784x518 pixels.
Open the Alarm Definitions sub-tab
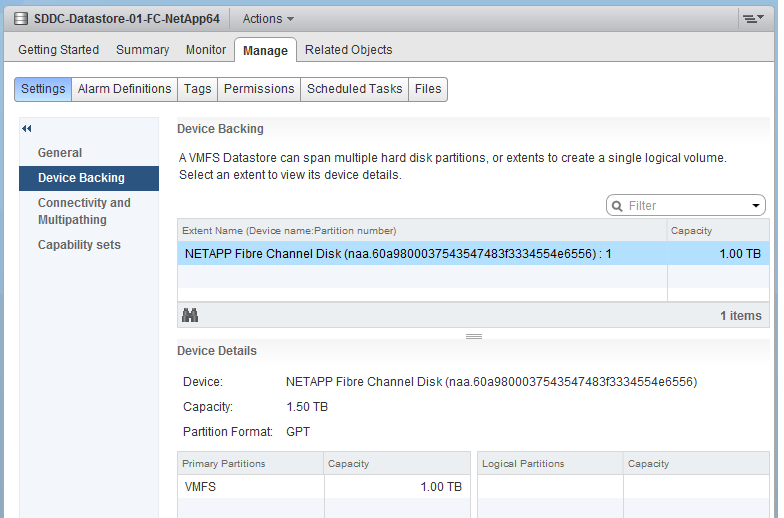point(124,89)
